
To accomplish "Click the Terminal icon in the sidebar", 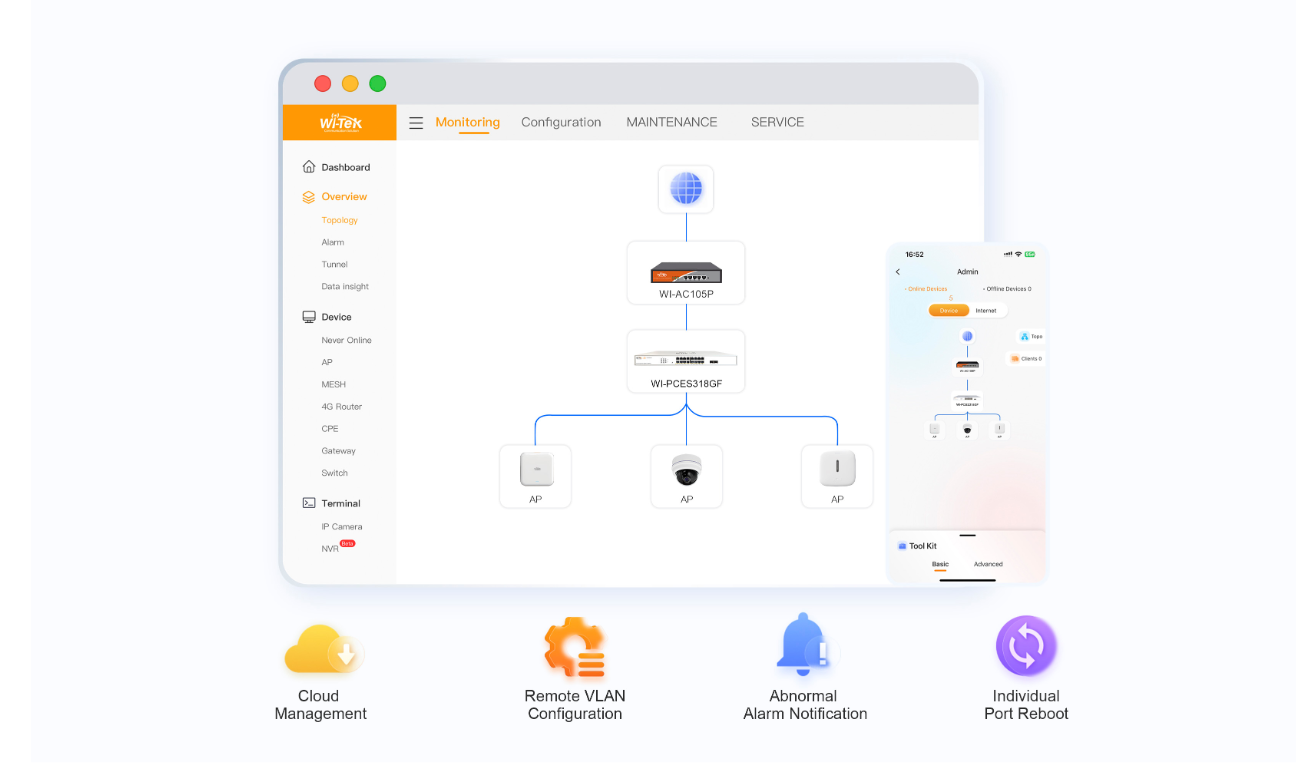I will (309, 503).
